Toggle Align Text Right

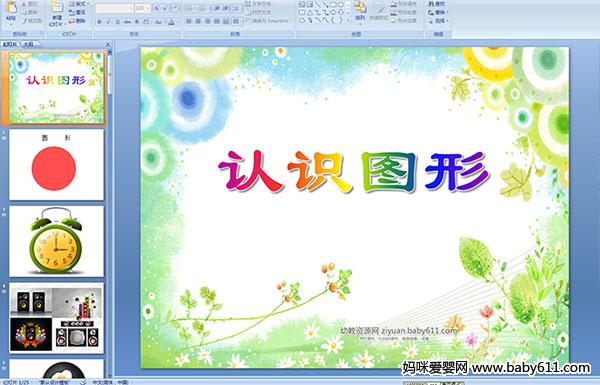pyautogui.click(x=207, y=21)
